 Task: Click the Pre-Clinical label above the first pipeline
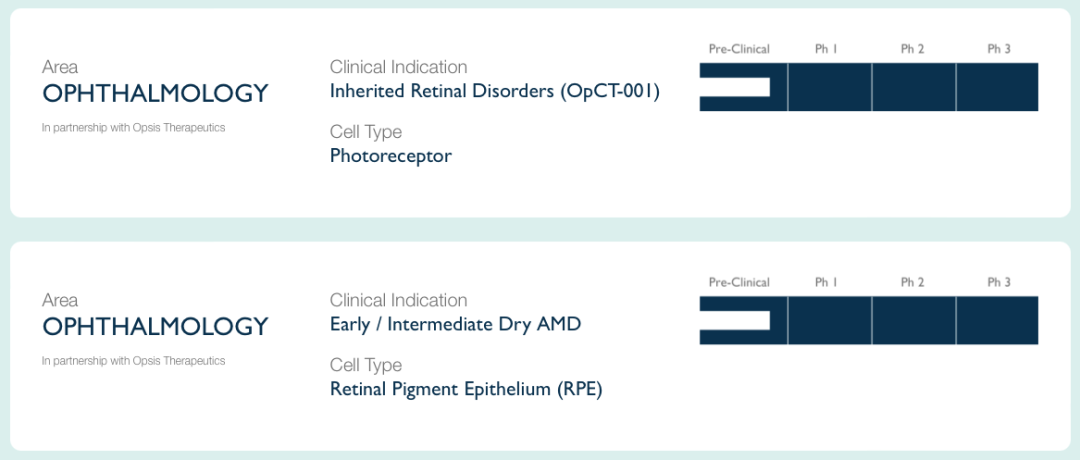click(x=739, y=49)
